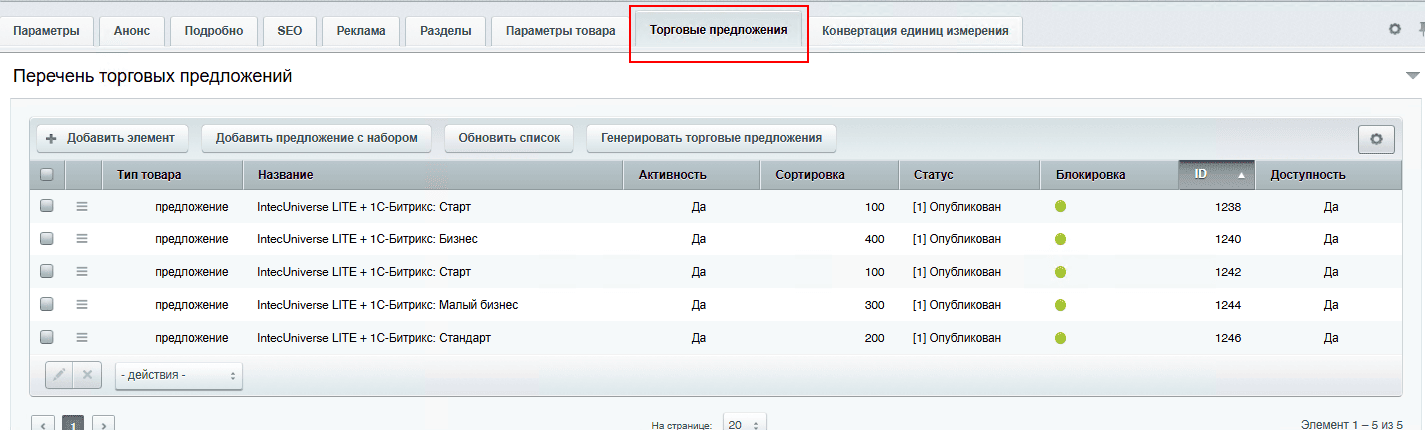Screen dimensions: 1425x430
Task: Toggle the select-all checkbox in header
Action: (x=46, y=174)
